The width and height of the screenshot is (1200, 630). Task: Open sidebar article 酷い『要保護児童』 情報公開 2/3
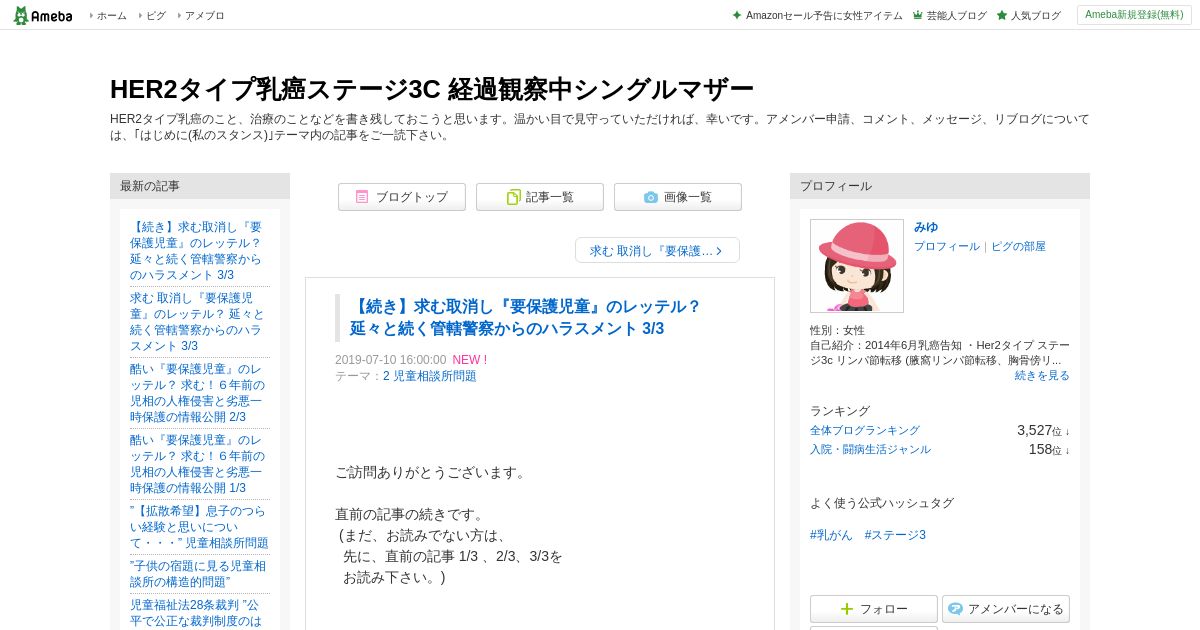click(x=199, y=393)
